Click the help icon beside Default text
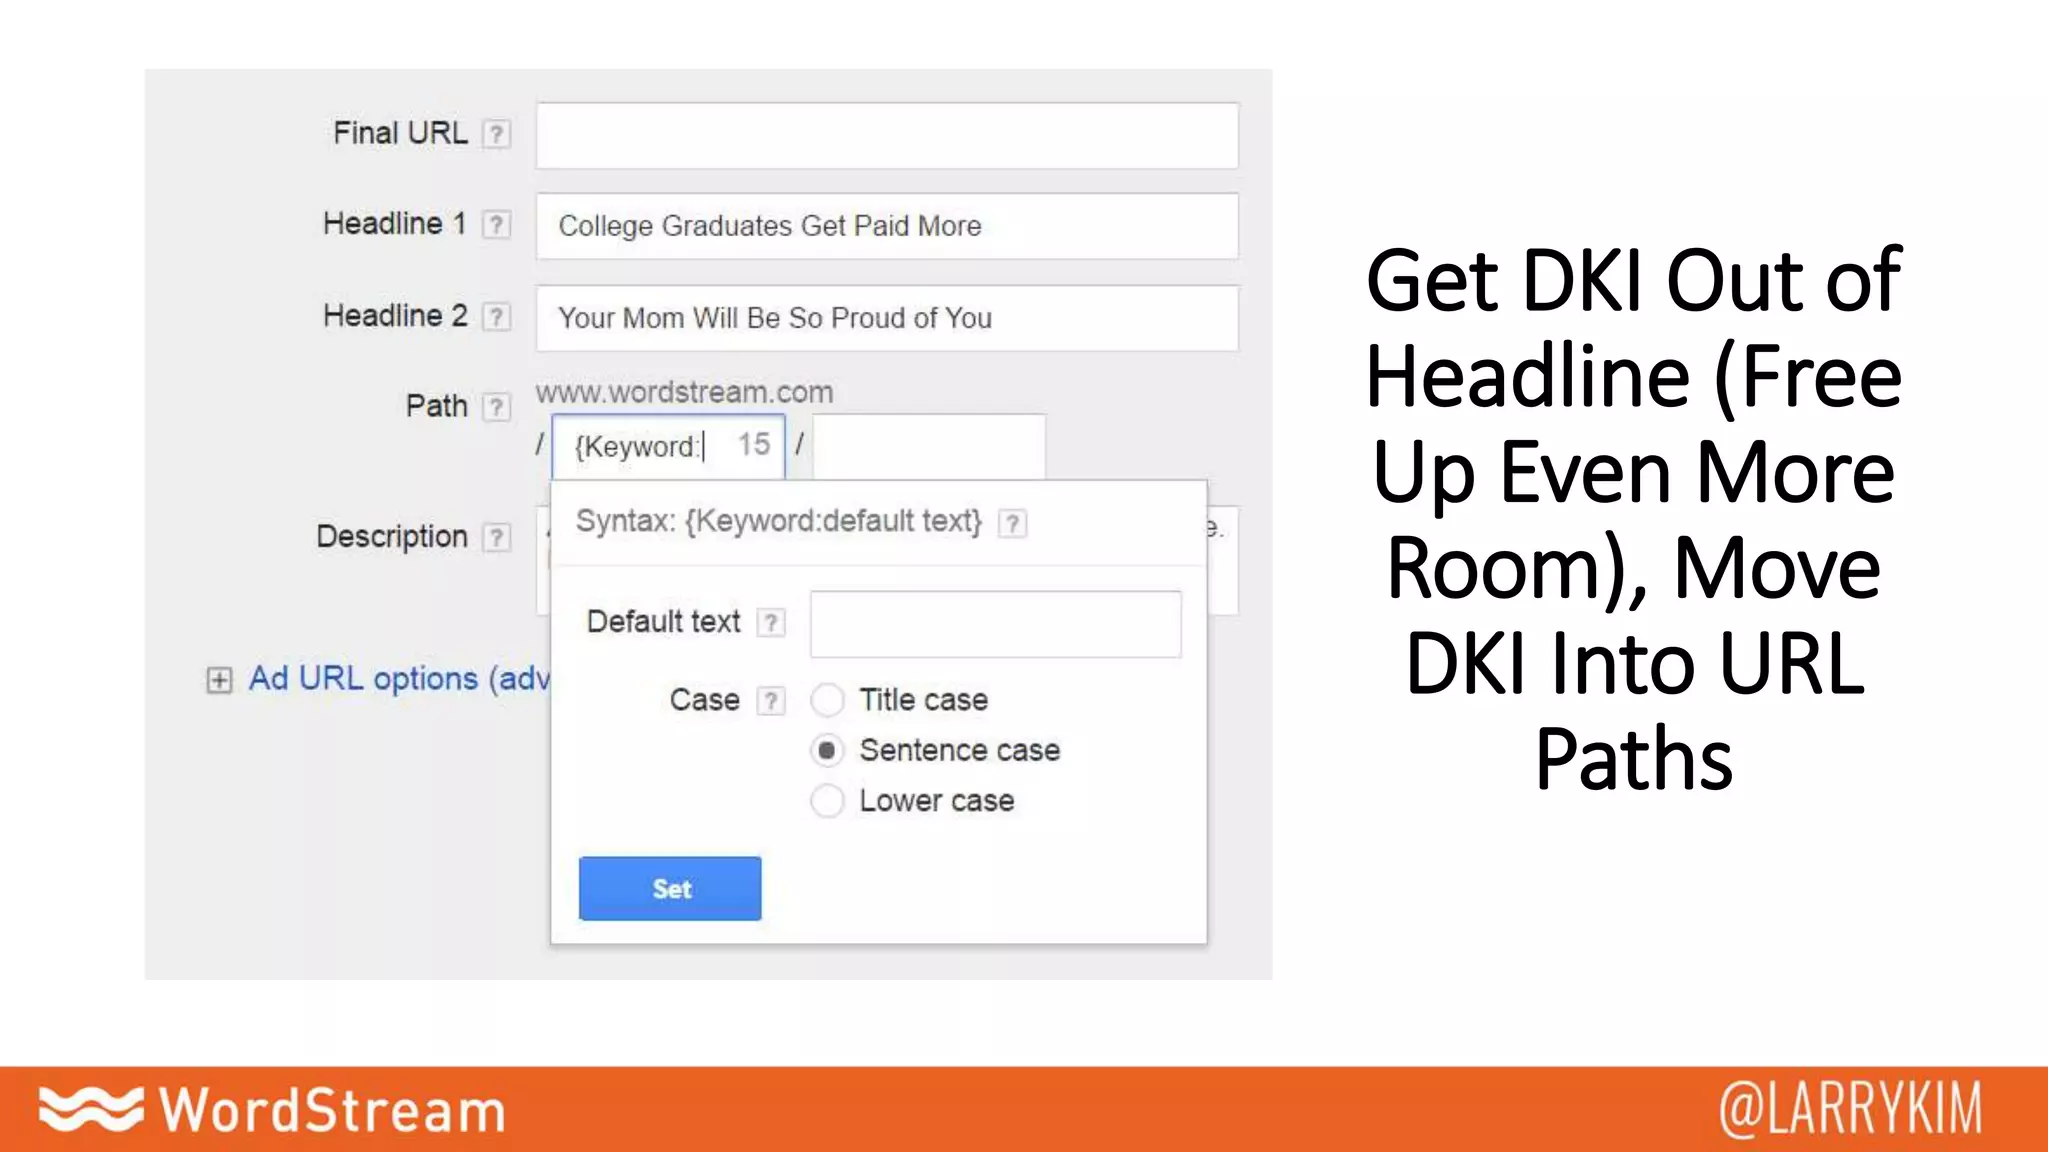This screenshot has width=2048, height=1152. [770, 623]
